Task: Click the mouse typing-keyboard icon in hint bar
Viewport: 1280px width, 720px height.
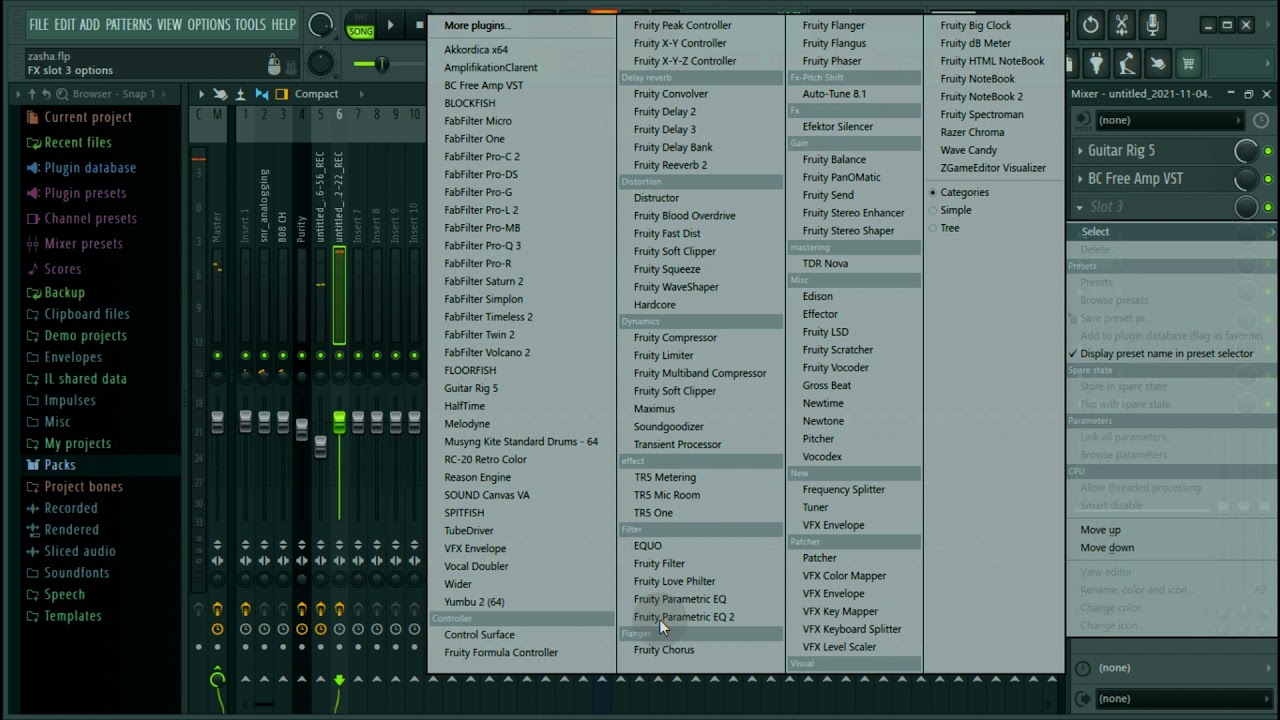Action: pos(274,66)
